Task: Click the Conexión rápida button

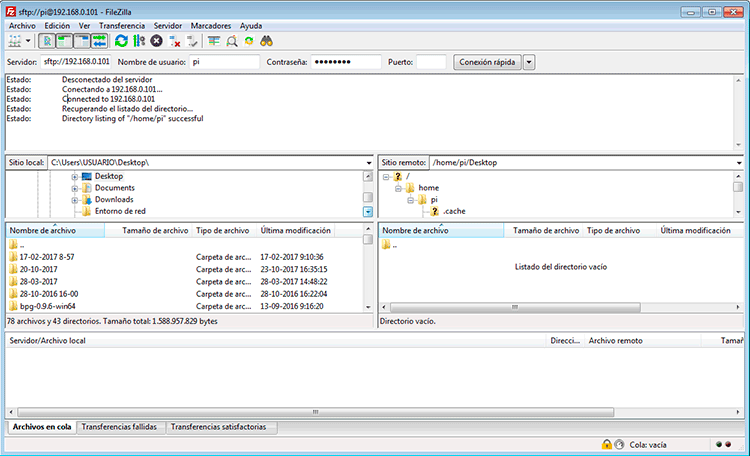Action: point(487,62)
